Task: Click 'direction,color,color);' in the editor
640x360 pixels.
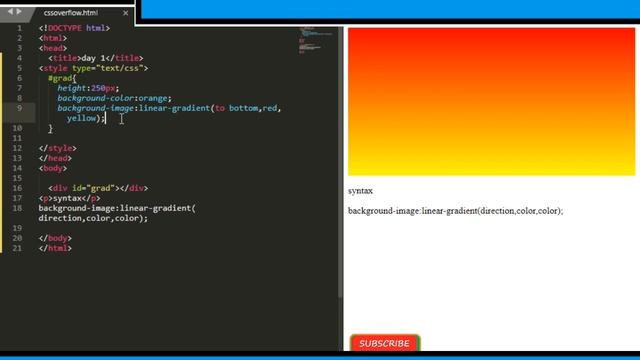Action: click(93, 218)
